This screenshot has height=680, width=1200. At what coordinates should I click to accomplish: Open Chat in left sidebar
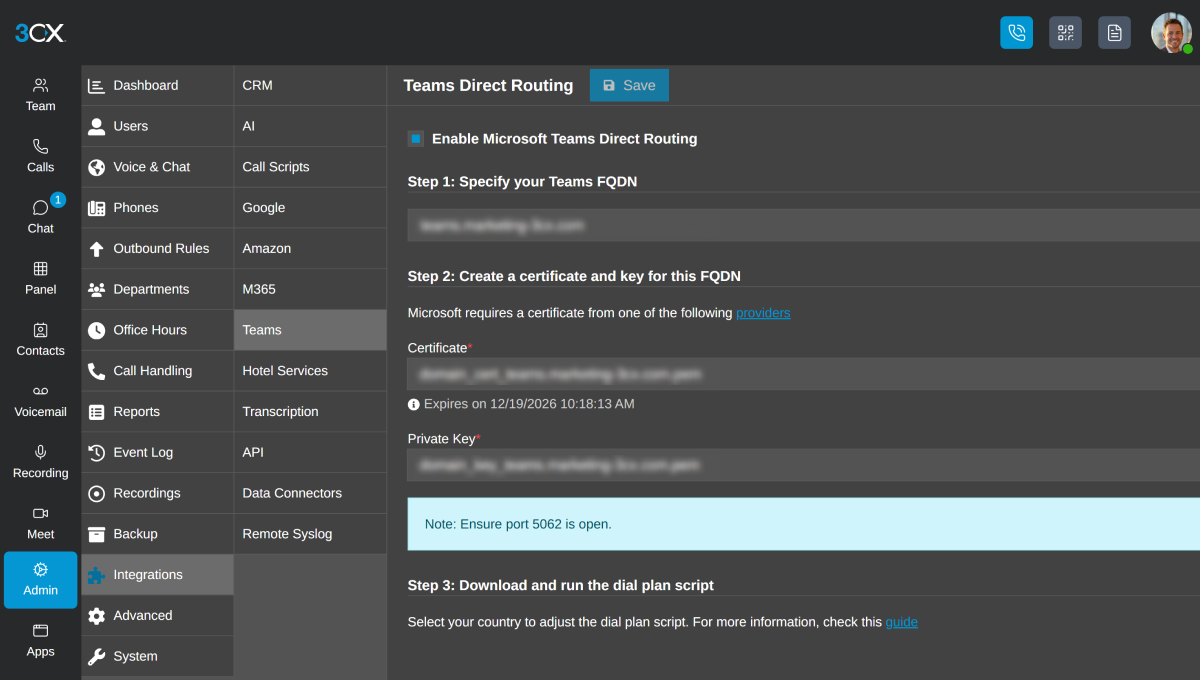click(x=40, y=217)
